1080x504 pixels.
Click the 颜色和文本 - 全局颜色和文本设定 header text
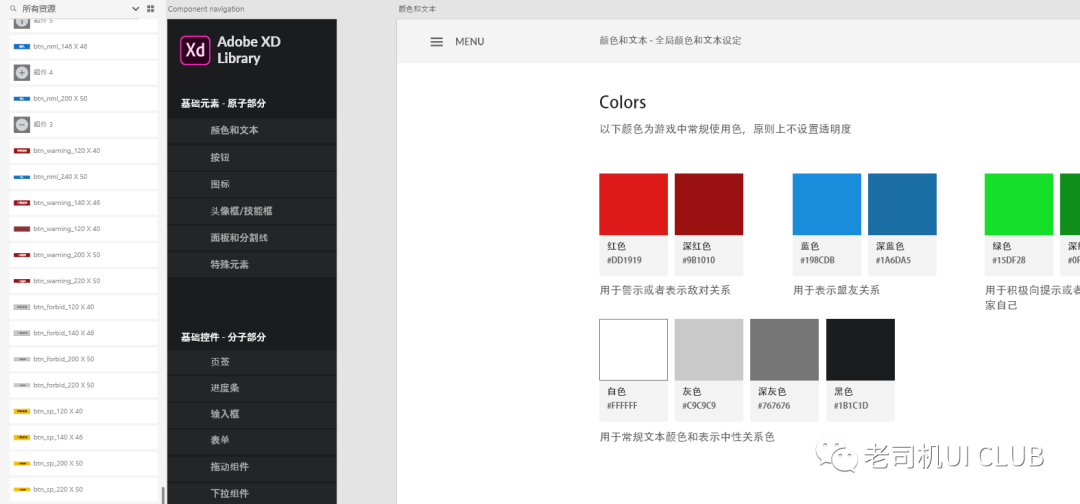[670, 41]
